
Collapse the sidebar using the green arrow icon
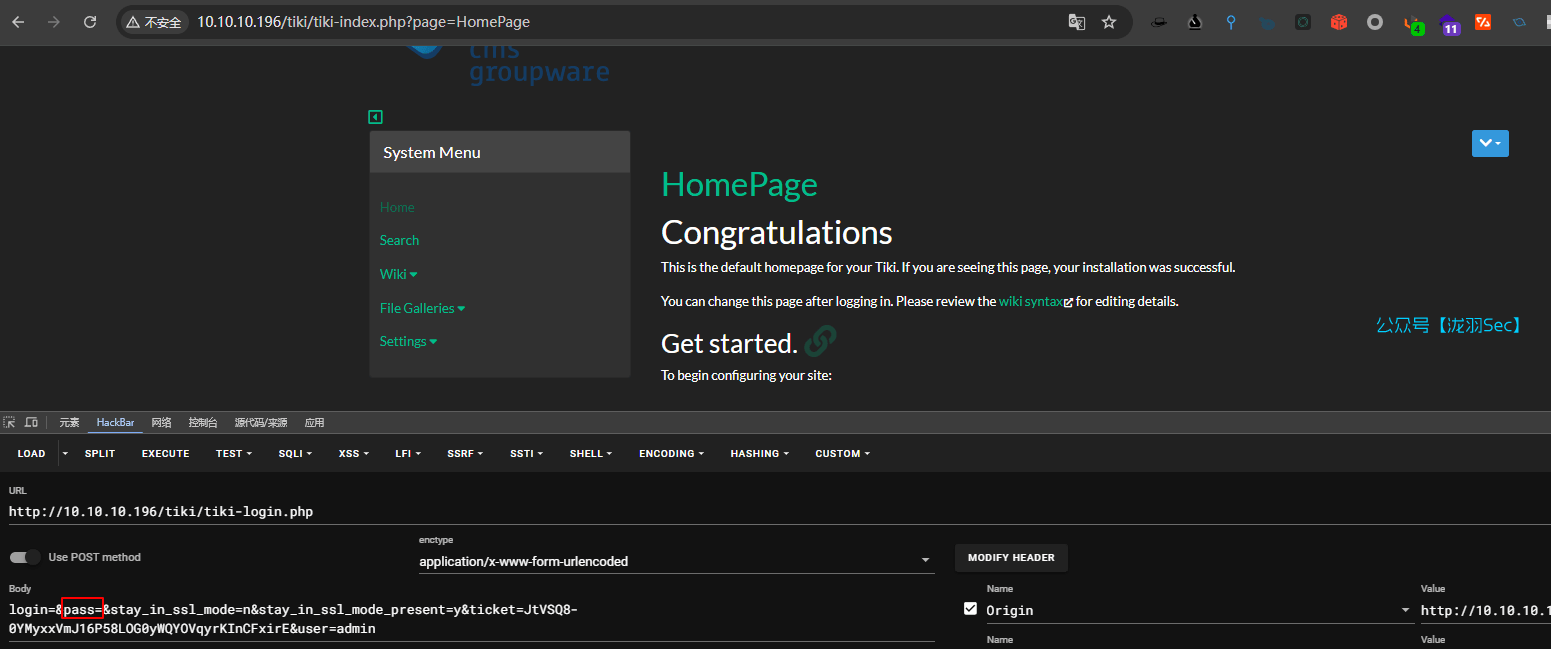click(376, 117)
